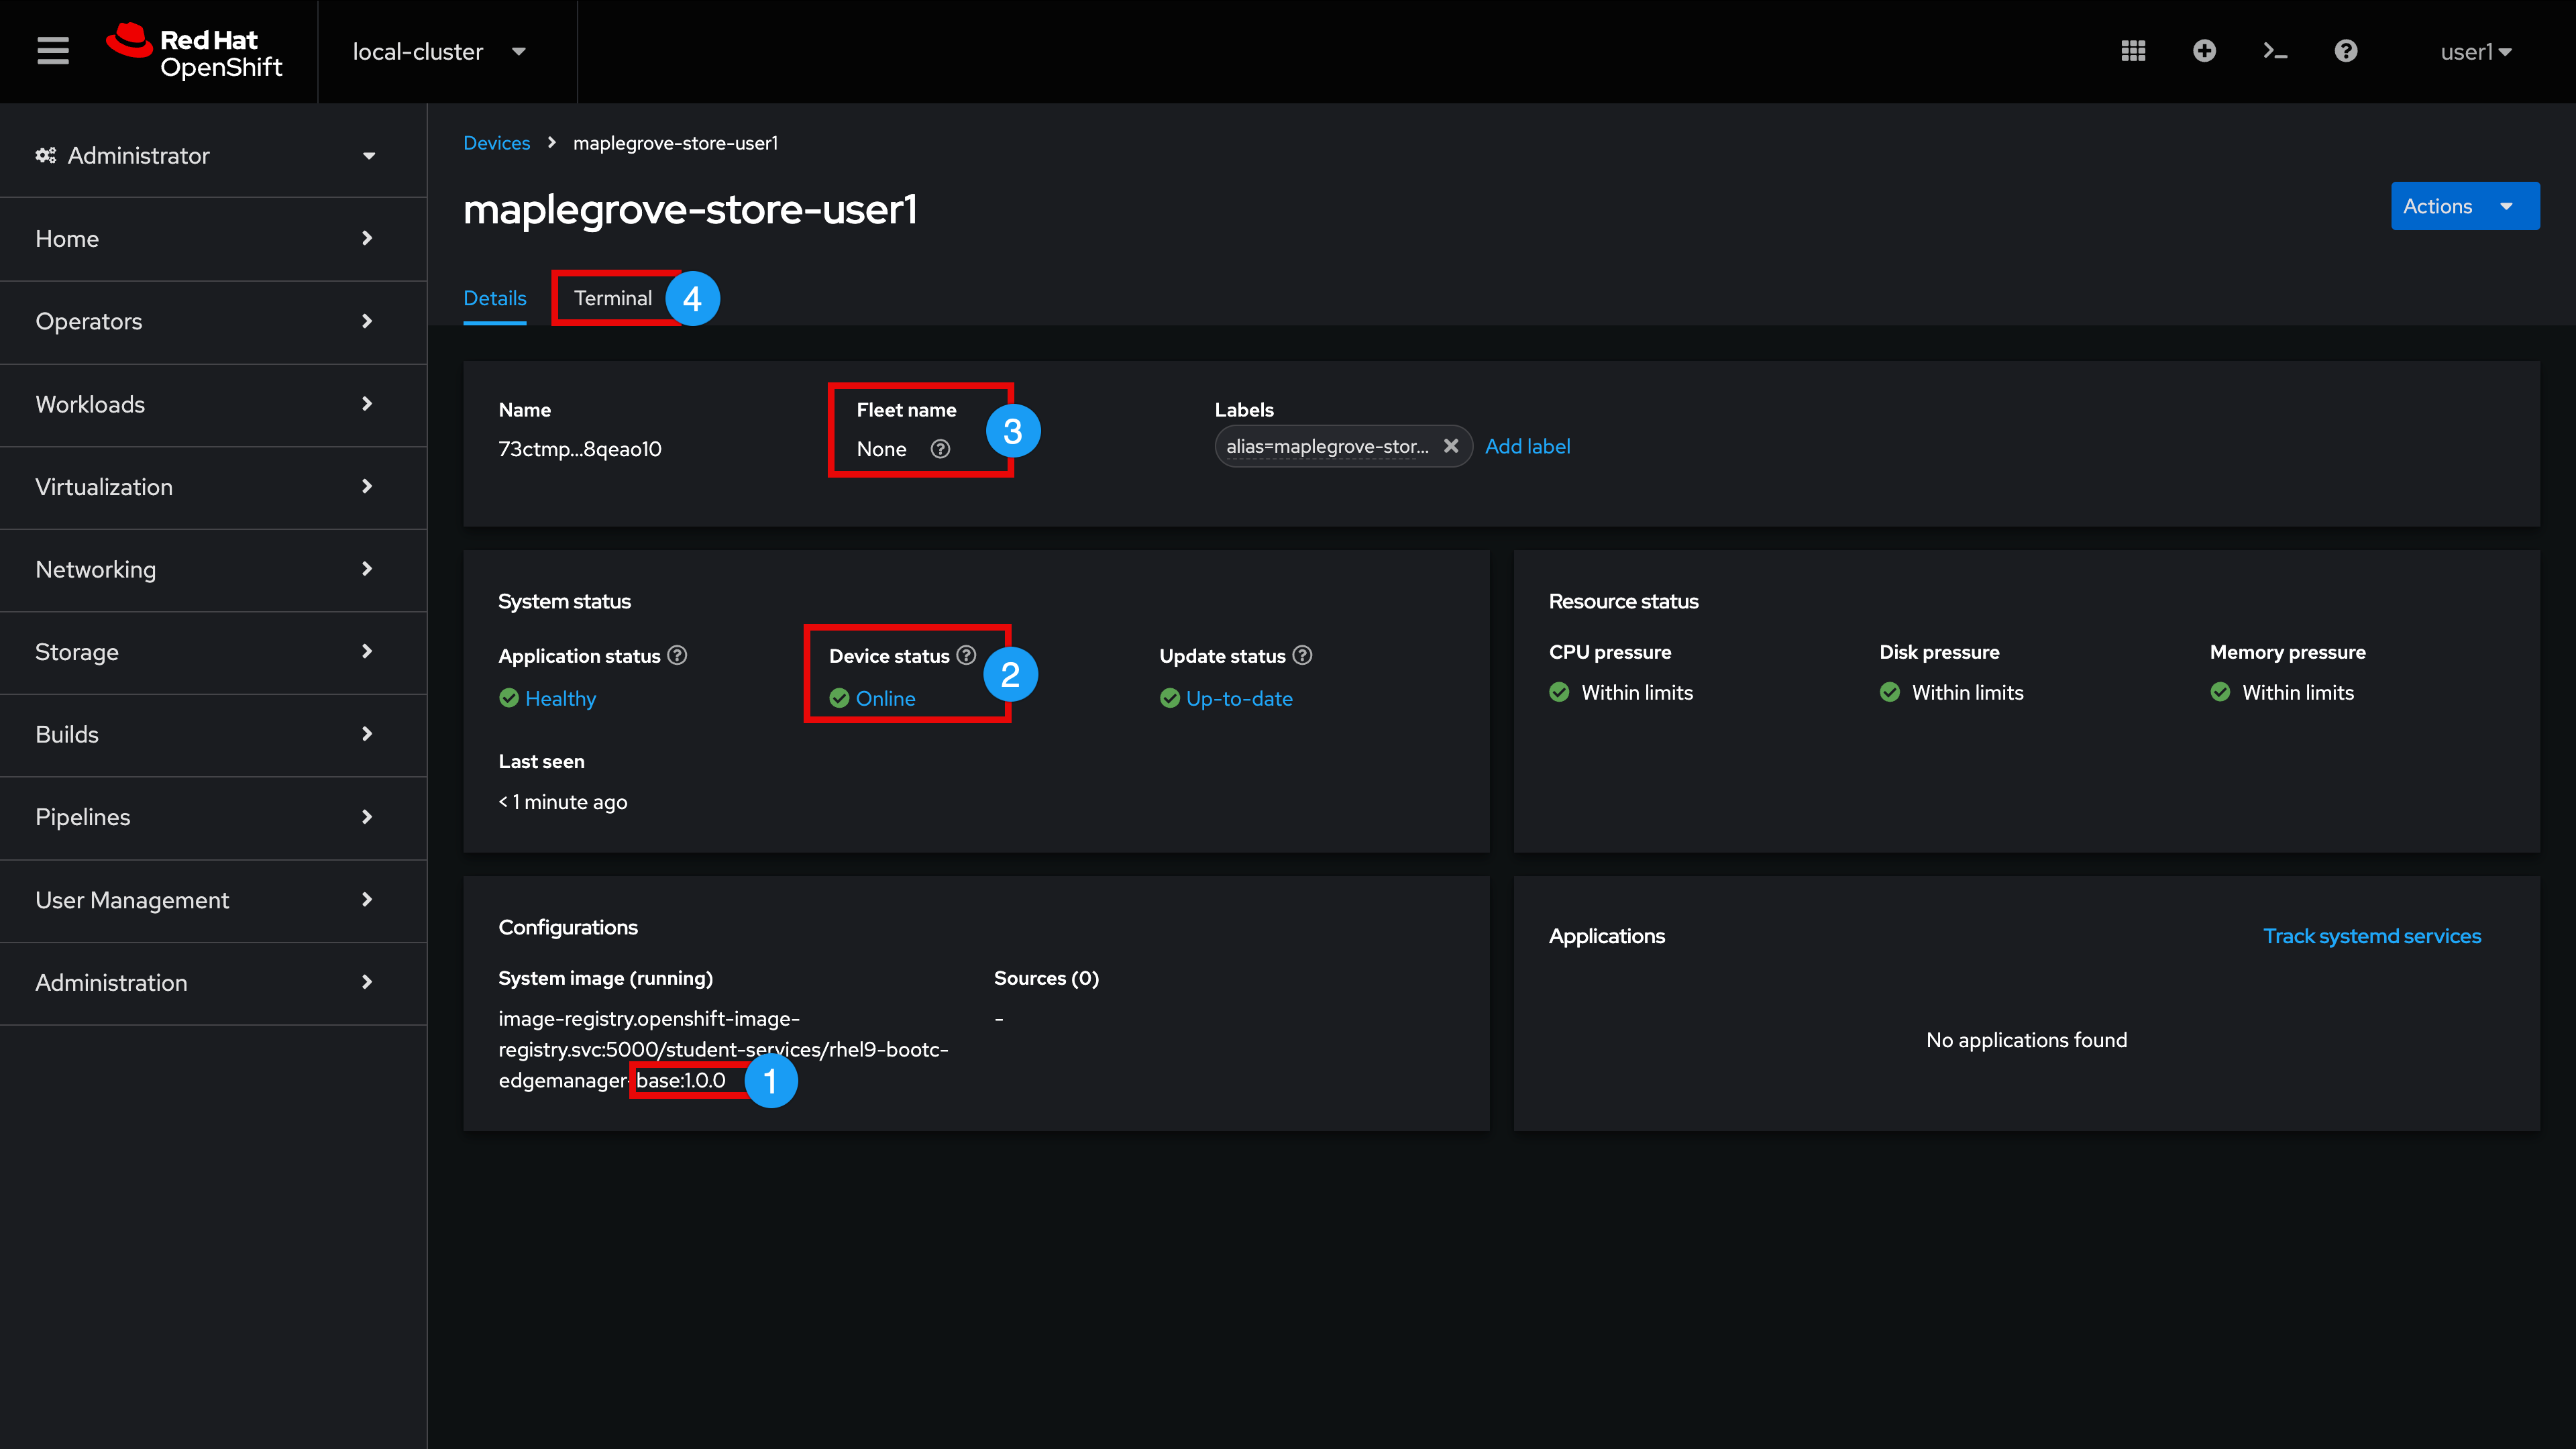The width and height of the screenshot is (2576, 1449).
Task: Open the command line terminal icon
Action: (x=2275, y=51)
